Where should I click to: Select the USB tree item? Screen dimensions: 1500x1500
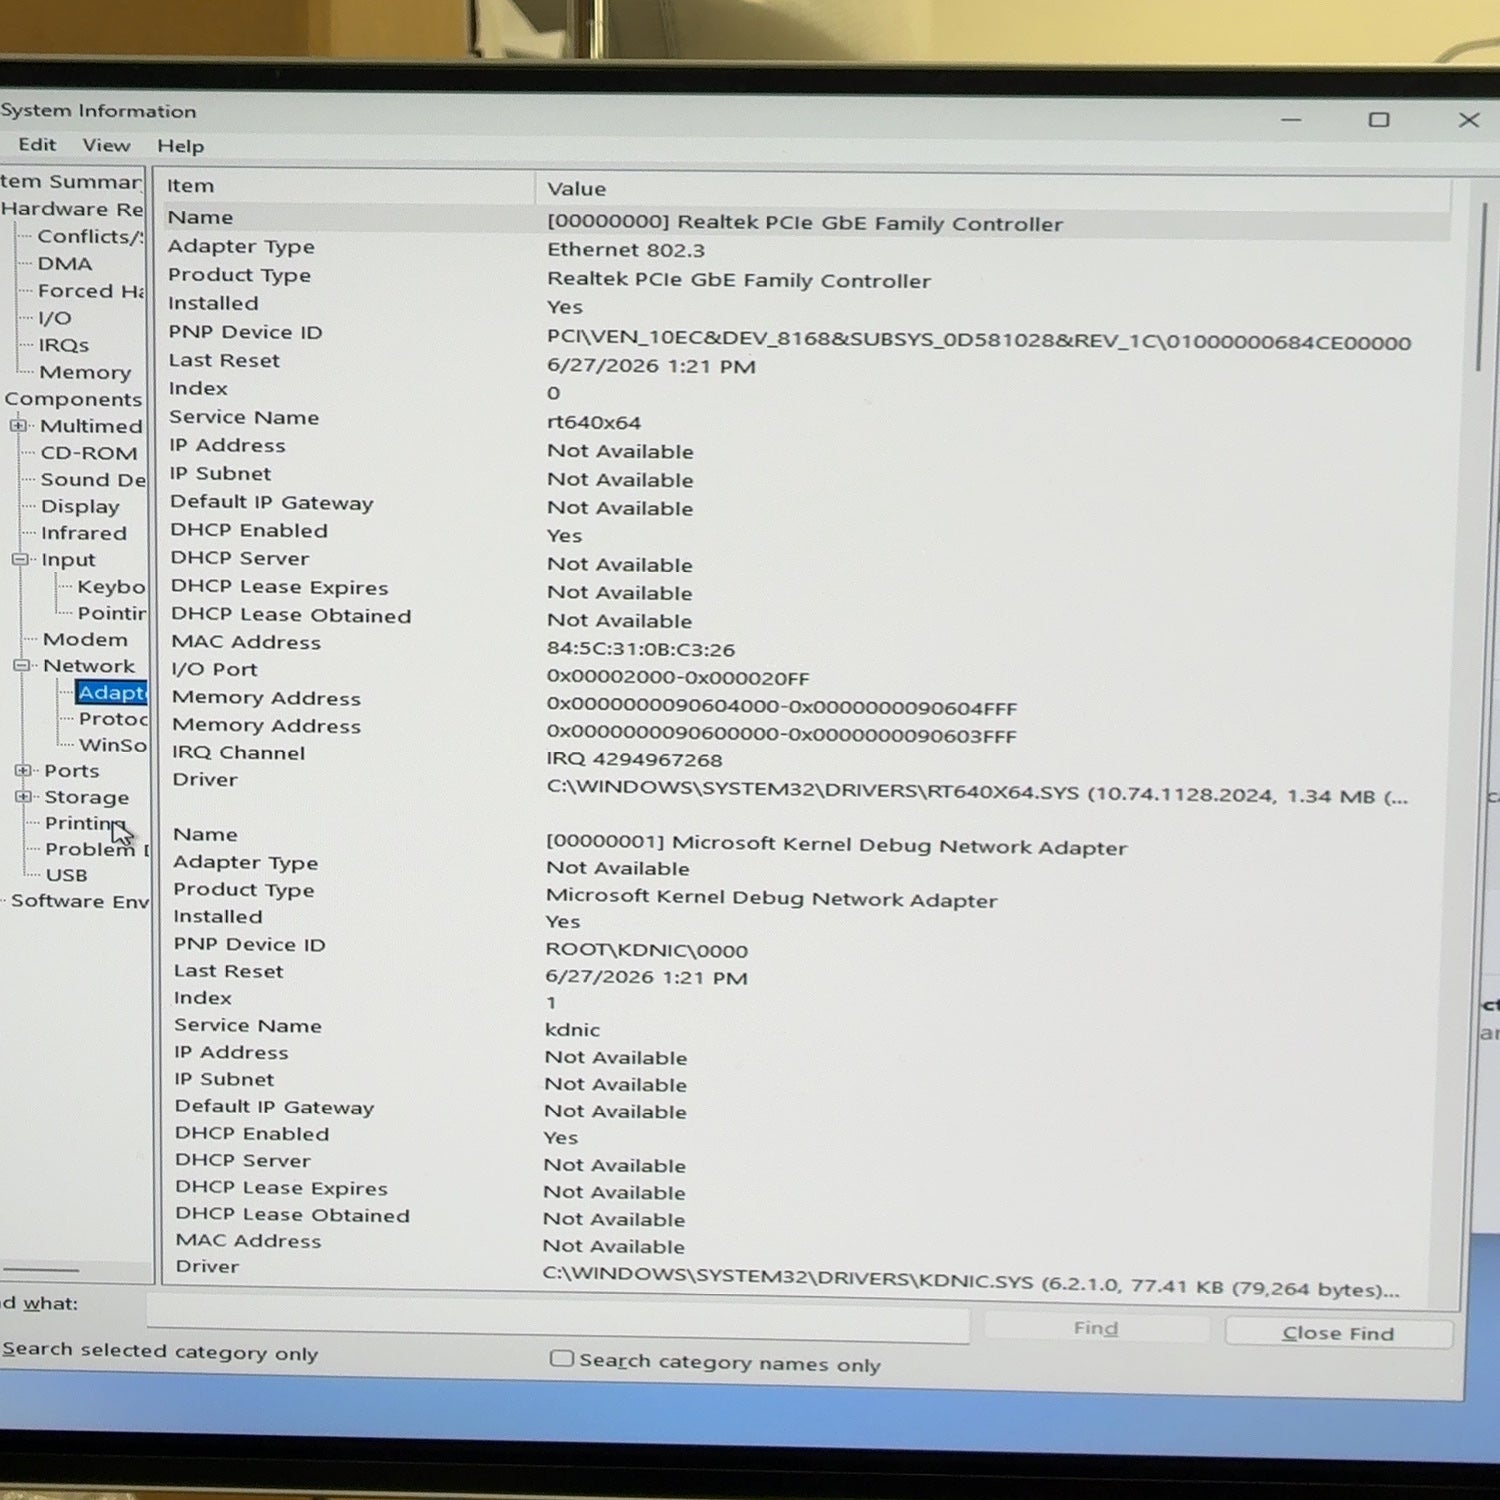pyautogui.click(x=67, y=875)
